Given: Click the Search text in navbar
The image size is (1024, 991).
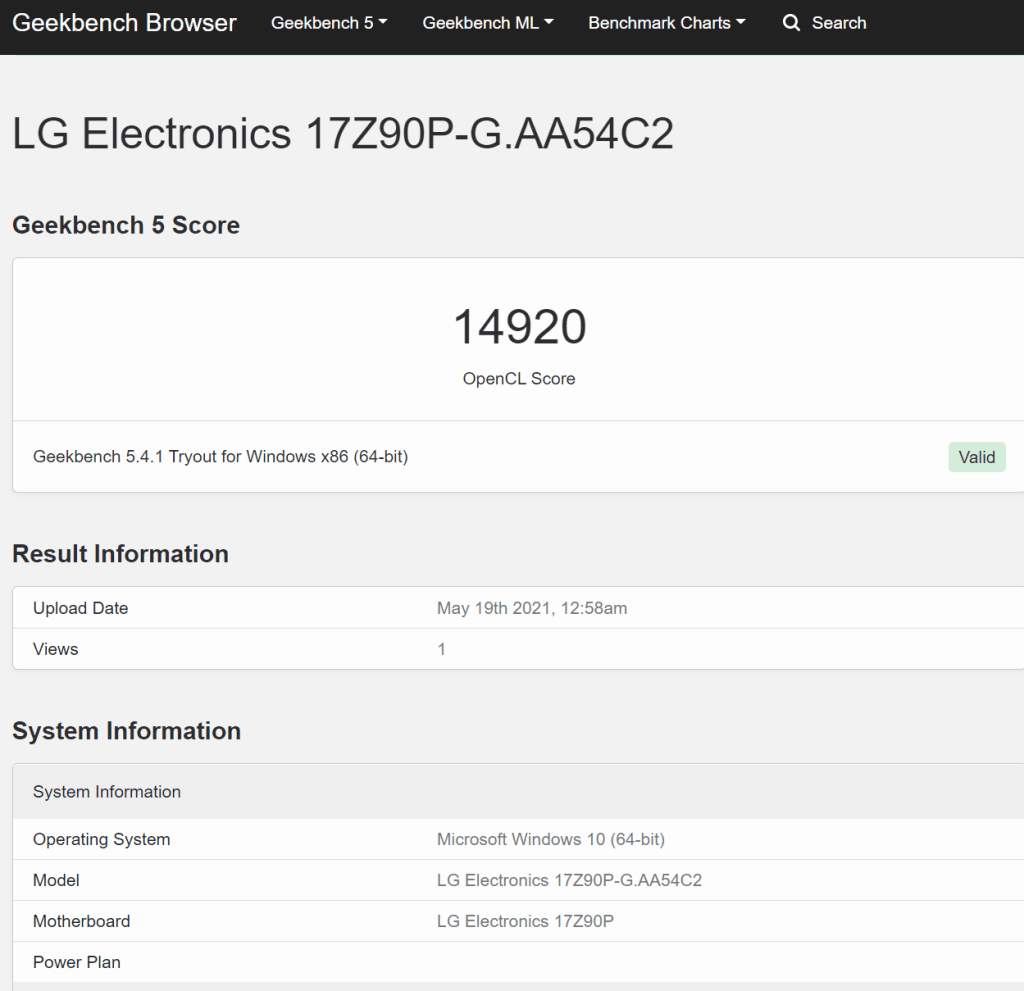Looking at the screenshot, I should point(838,23).
